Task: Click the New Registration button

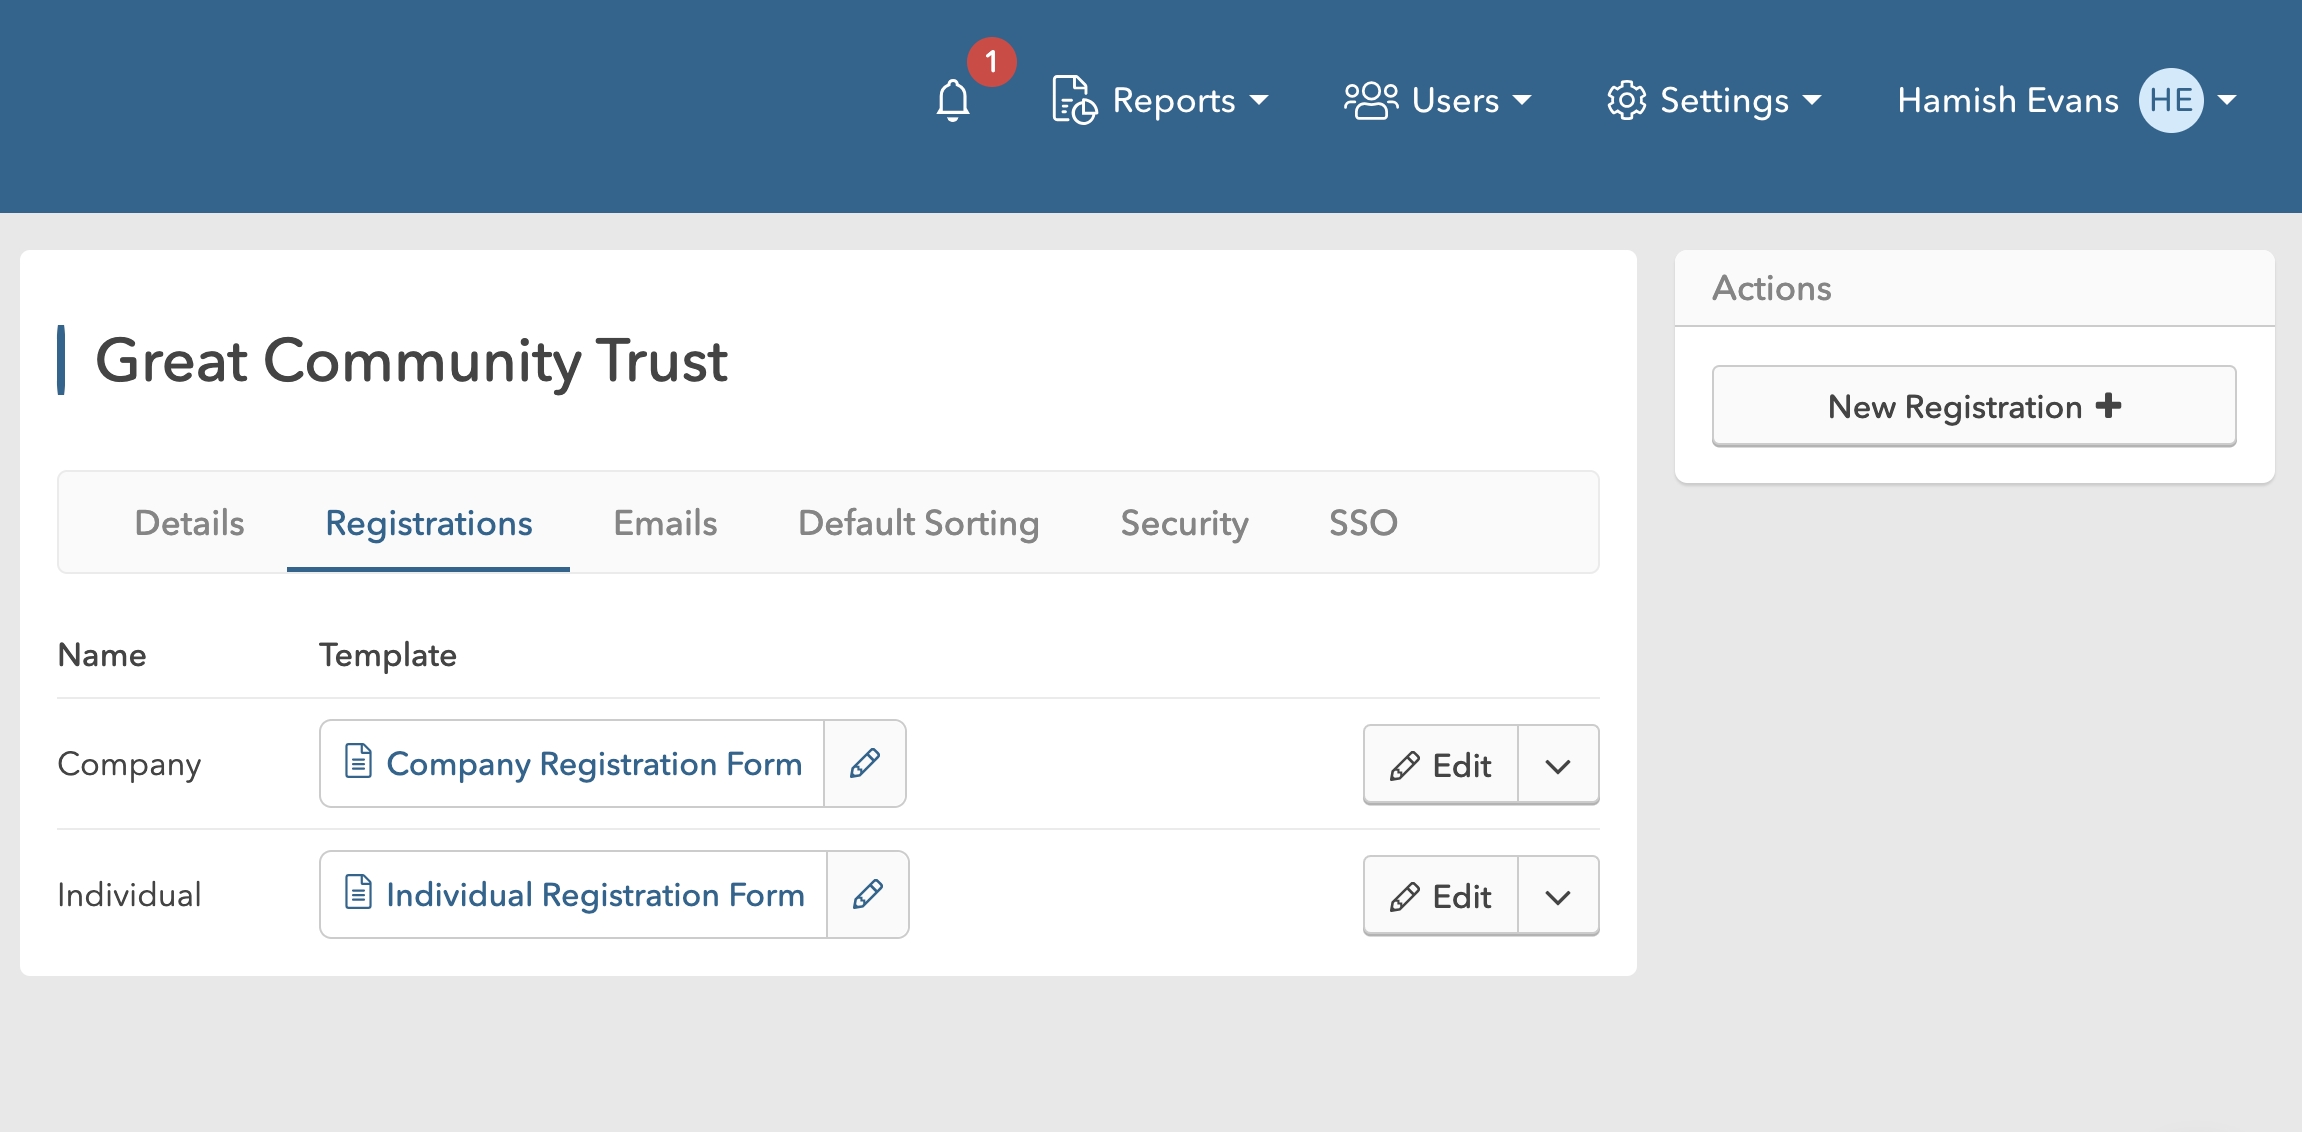Action: click(x=1974, y=406)
